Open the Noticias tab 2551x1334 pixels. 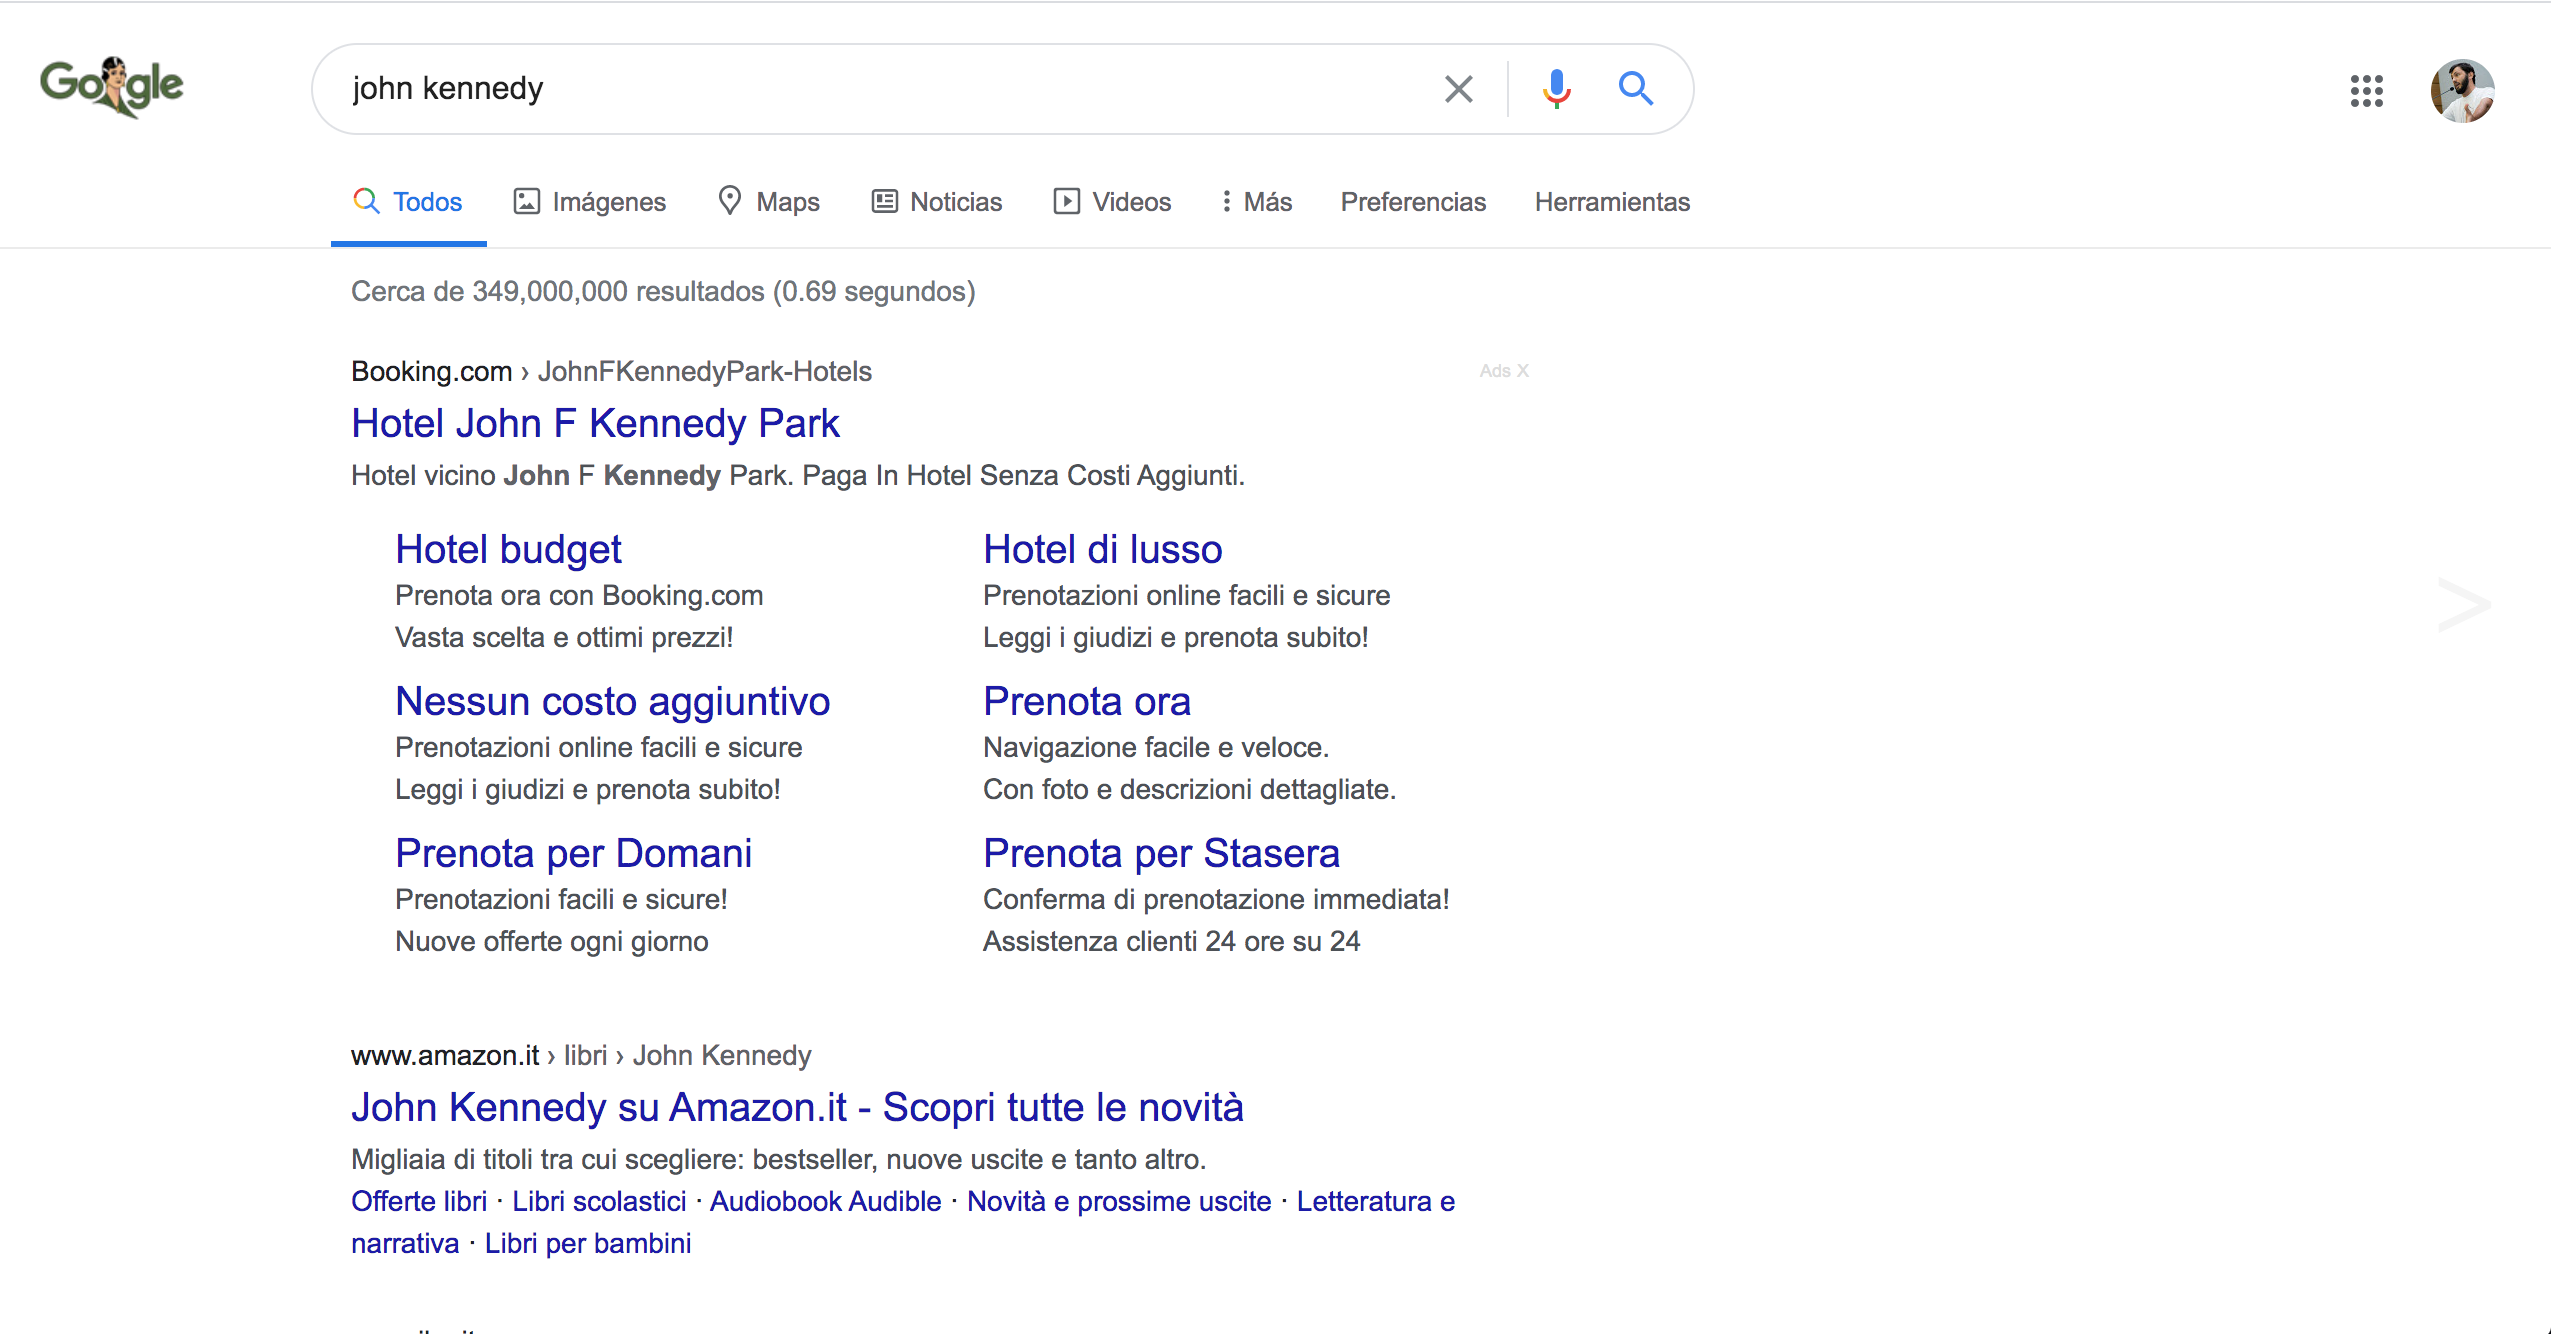[936, 202]
